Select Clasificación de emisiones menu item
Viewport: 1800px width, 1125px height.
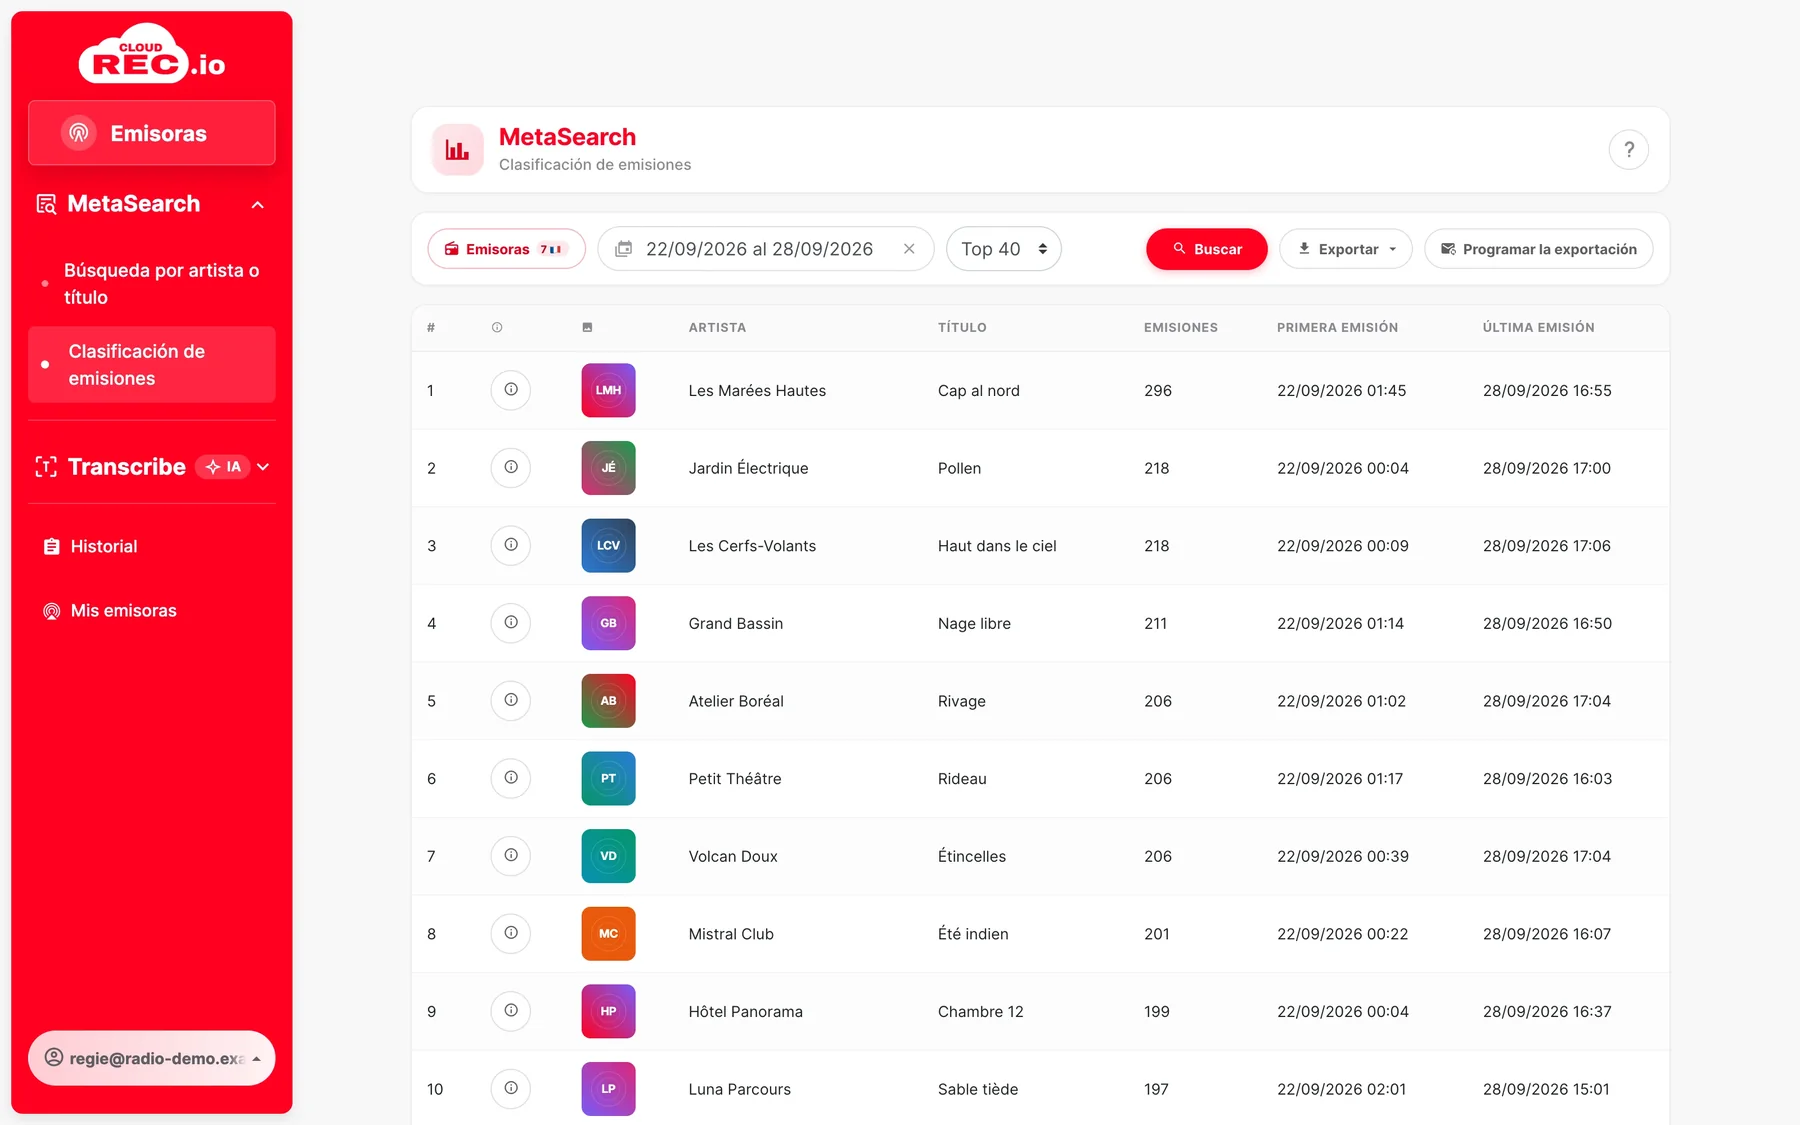[x=152, y=365]
